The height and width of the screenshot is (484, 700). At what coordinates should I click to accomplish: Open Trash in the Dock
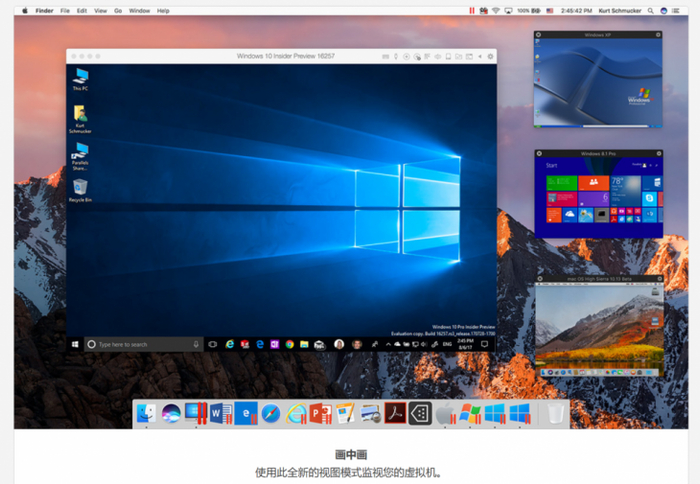[555, 413]
